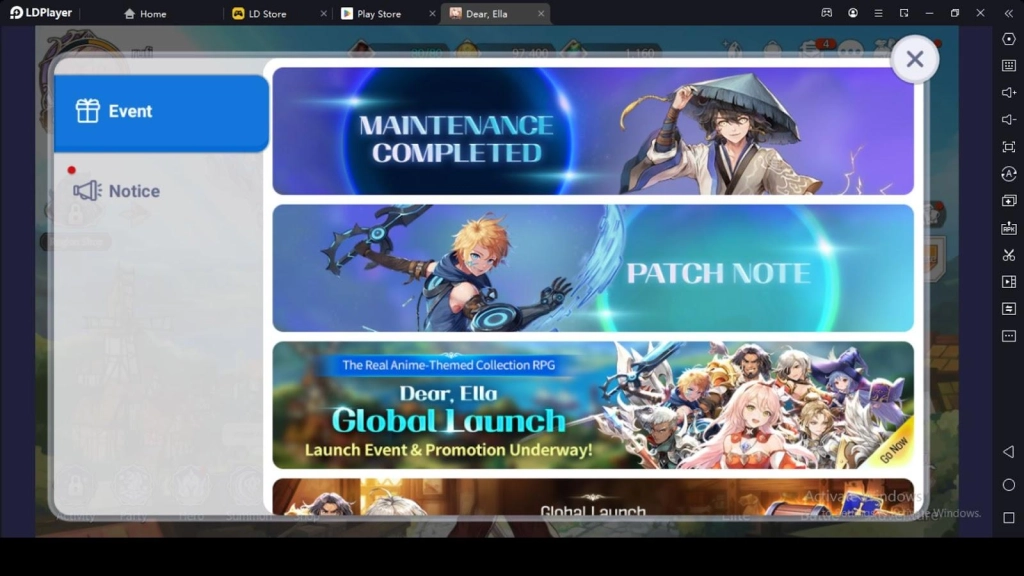
Task: Open the Patch Note banner
Action: click(592, 268)
